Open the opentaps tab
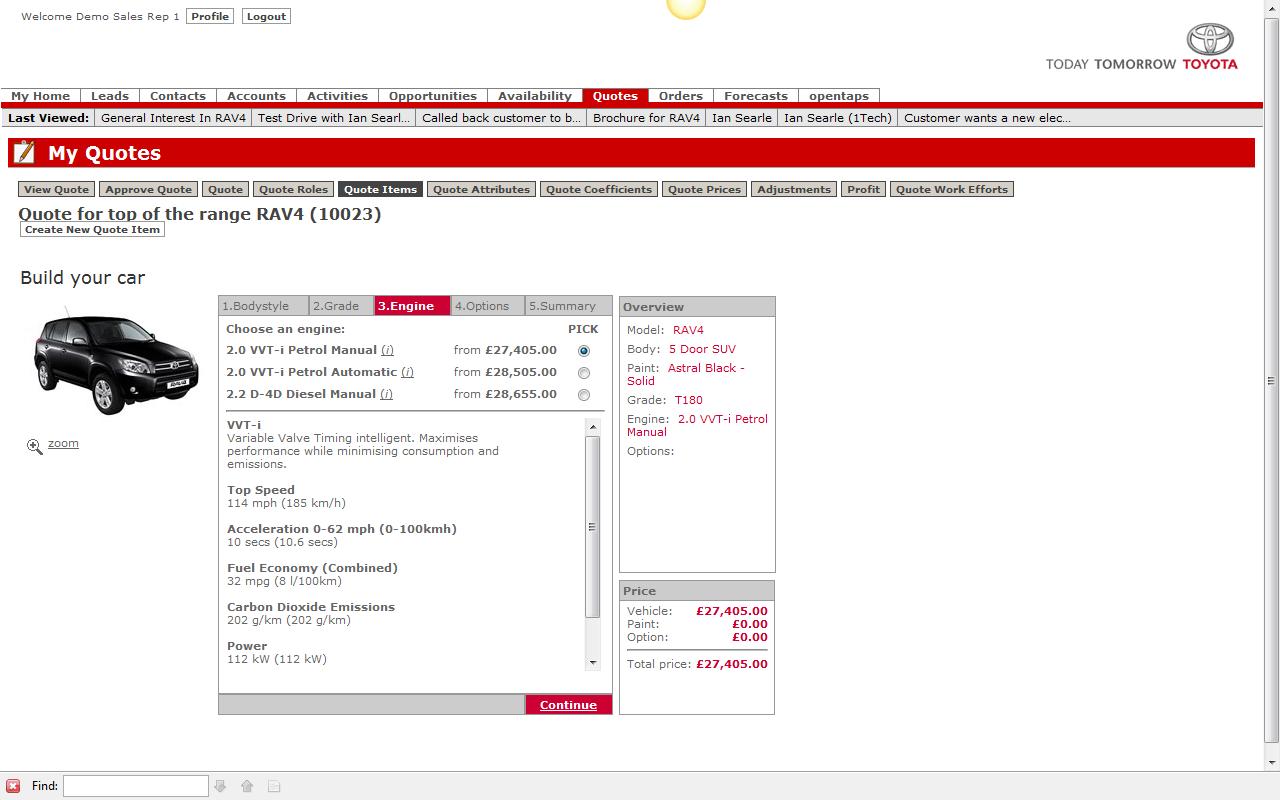 839,96
